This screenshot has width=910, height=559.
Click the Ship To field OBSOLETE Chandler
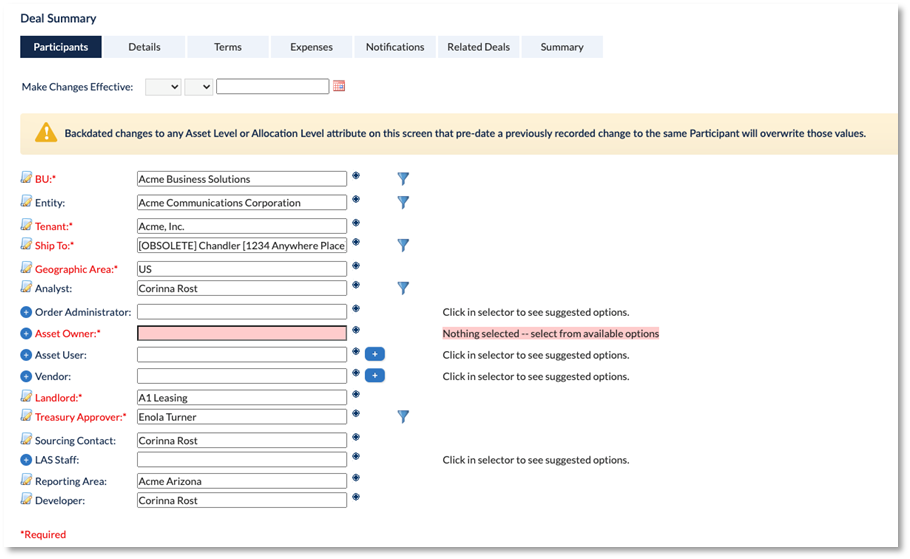242,246
